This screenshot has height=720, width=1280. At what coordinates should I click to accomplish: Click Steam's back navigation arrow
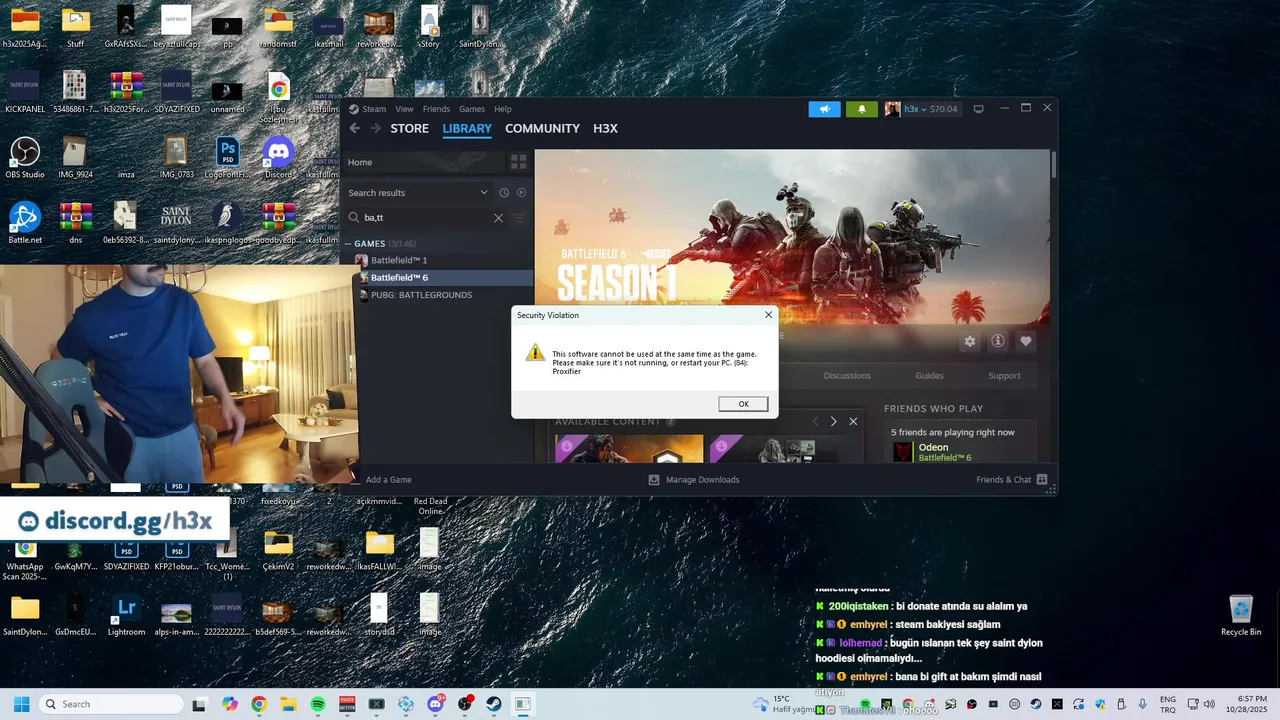pos(354,129)
